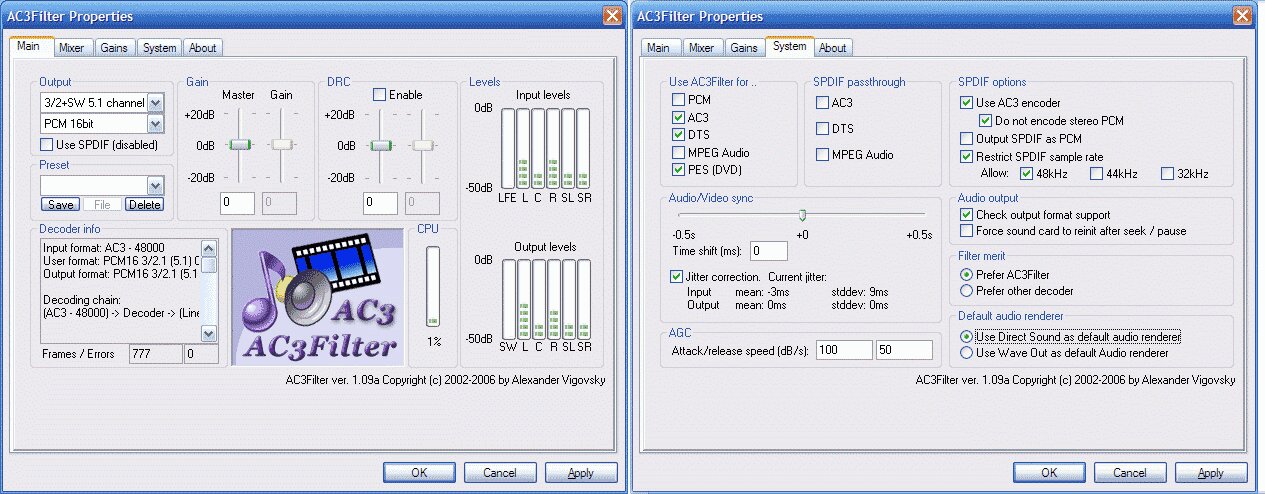Select Use Direct Sound as default renderer
Screen dimensions: 1265x494
click(x=966, y=336)
